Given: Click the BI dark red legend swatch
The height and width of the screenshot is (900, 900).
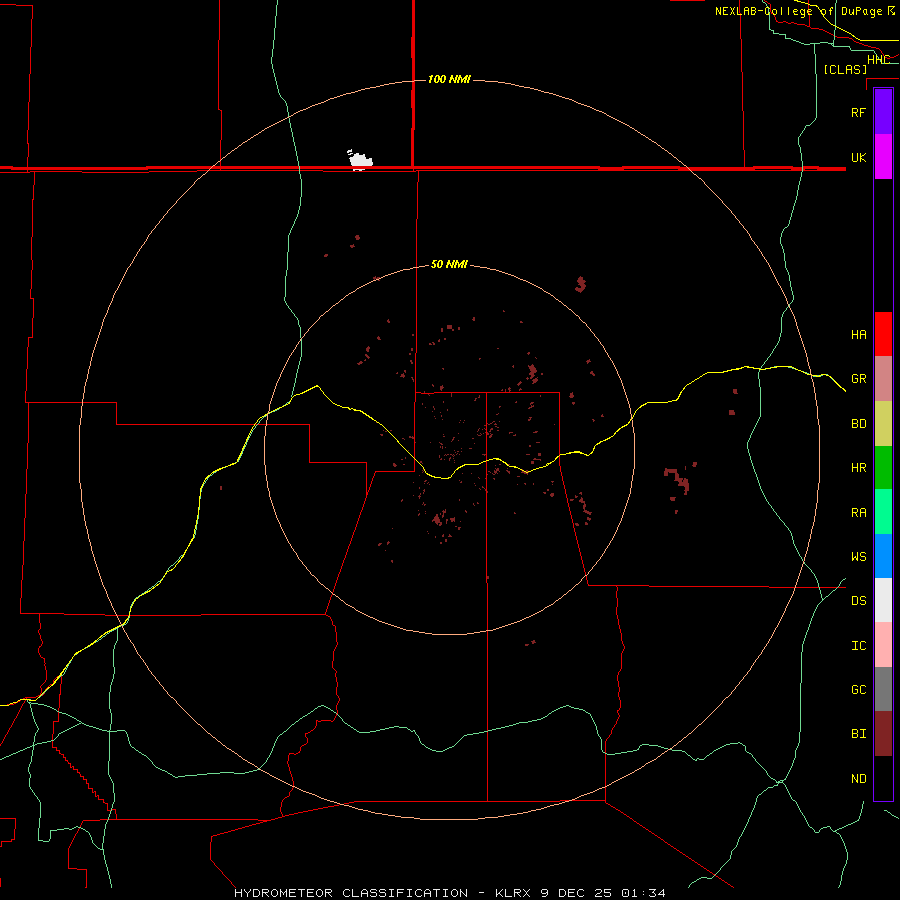Looking at the screenshot, I should [x=883, y=734].
